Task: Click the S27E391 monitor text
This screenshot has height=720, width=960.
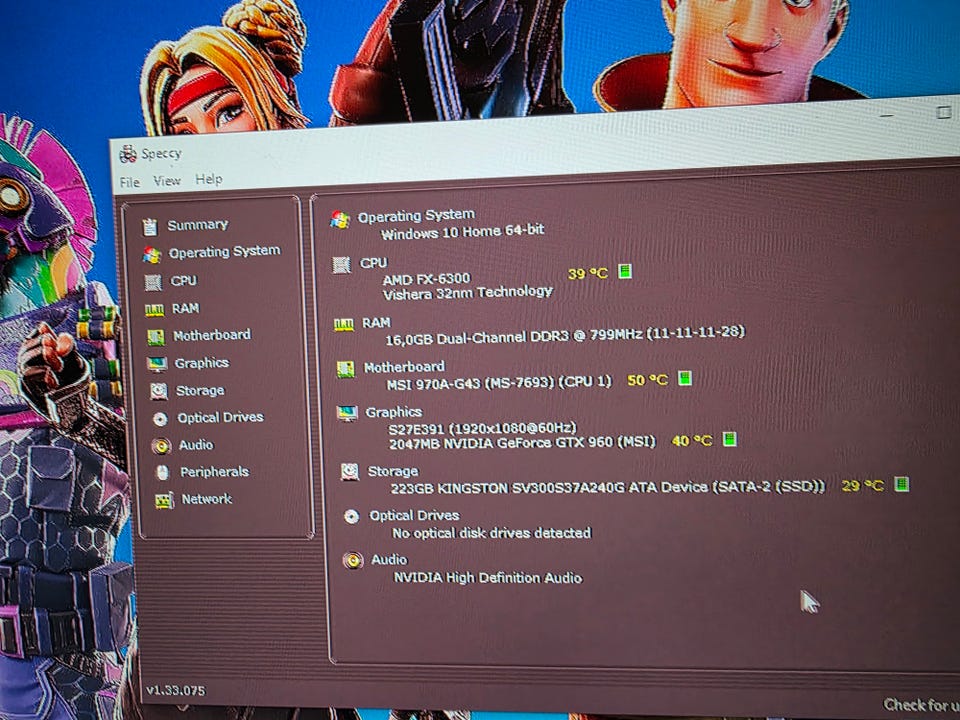Action: 482,428
